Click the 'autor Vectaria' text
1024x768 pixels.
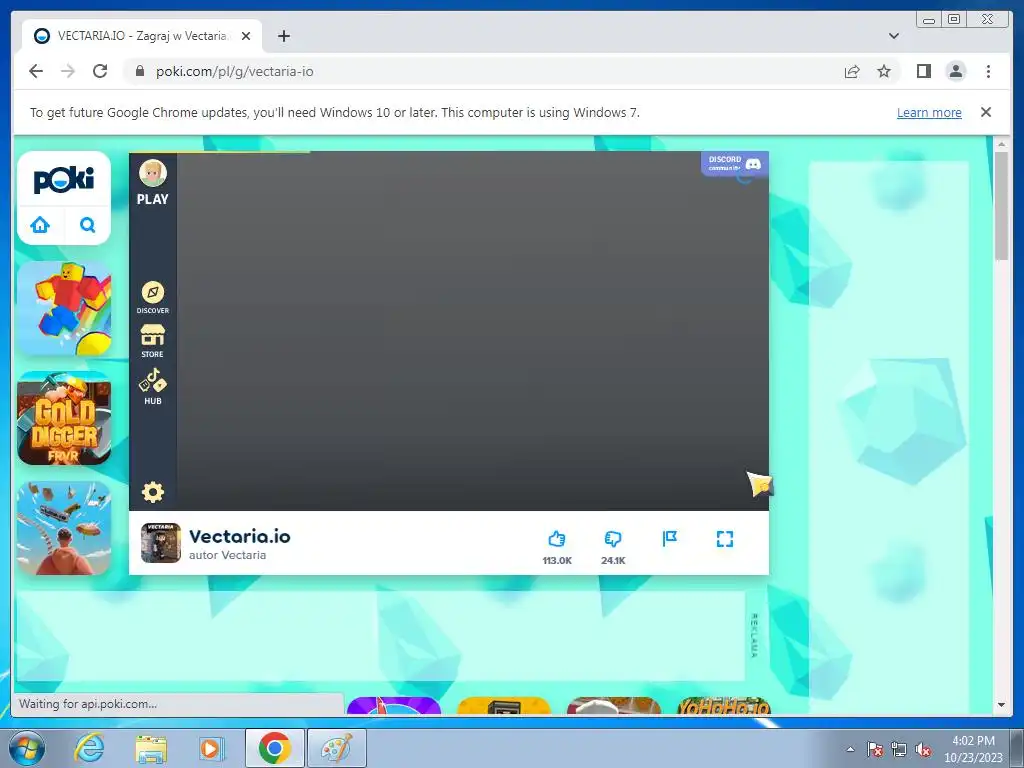click(227, 555)
